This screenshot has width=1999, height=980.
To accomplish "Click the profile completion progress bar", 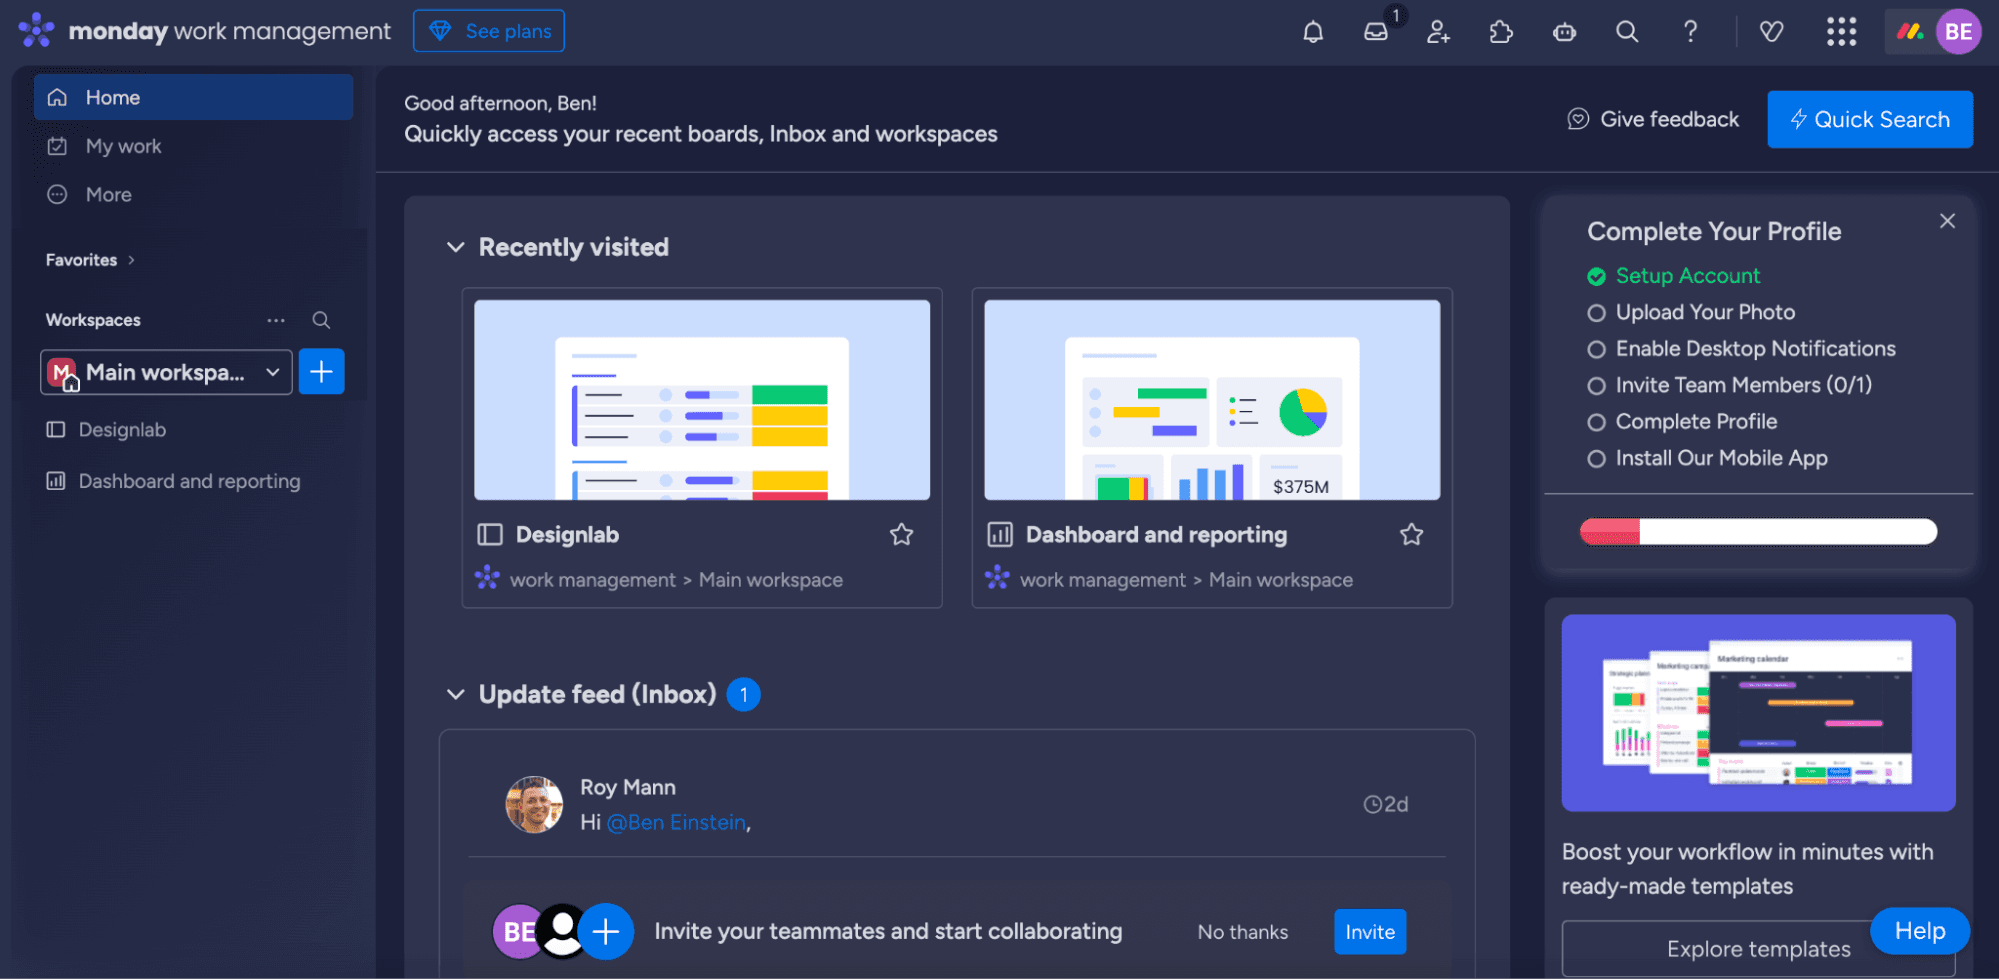I will click(x=1758, y=532).
